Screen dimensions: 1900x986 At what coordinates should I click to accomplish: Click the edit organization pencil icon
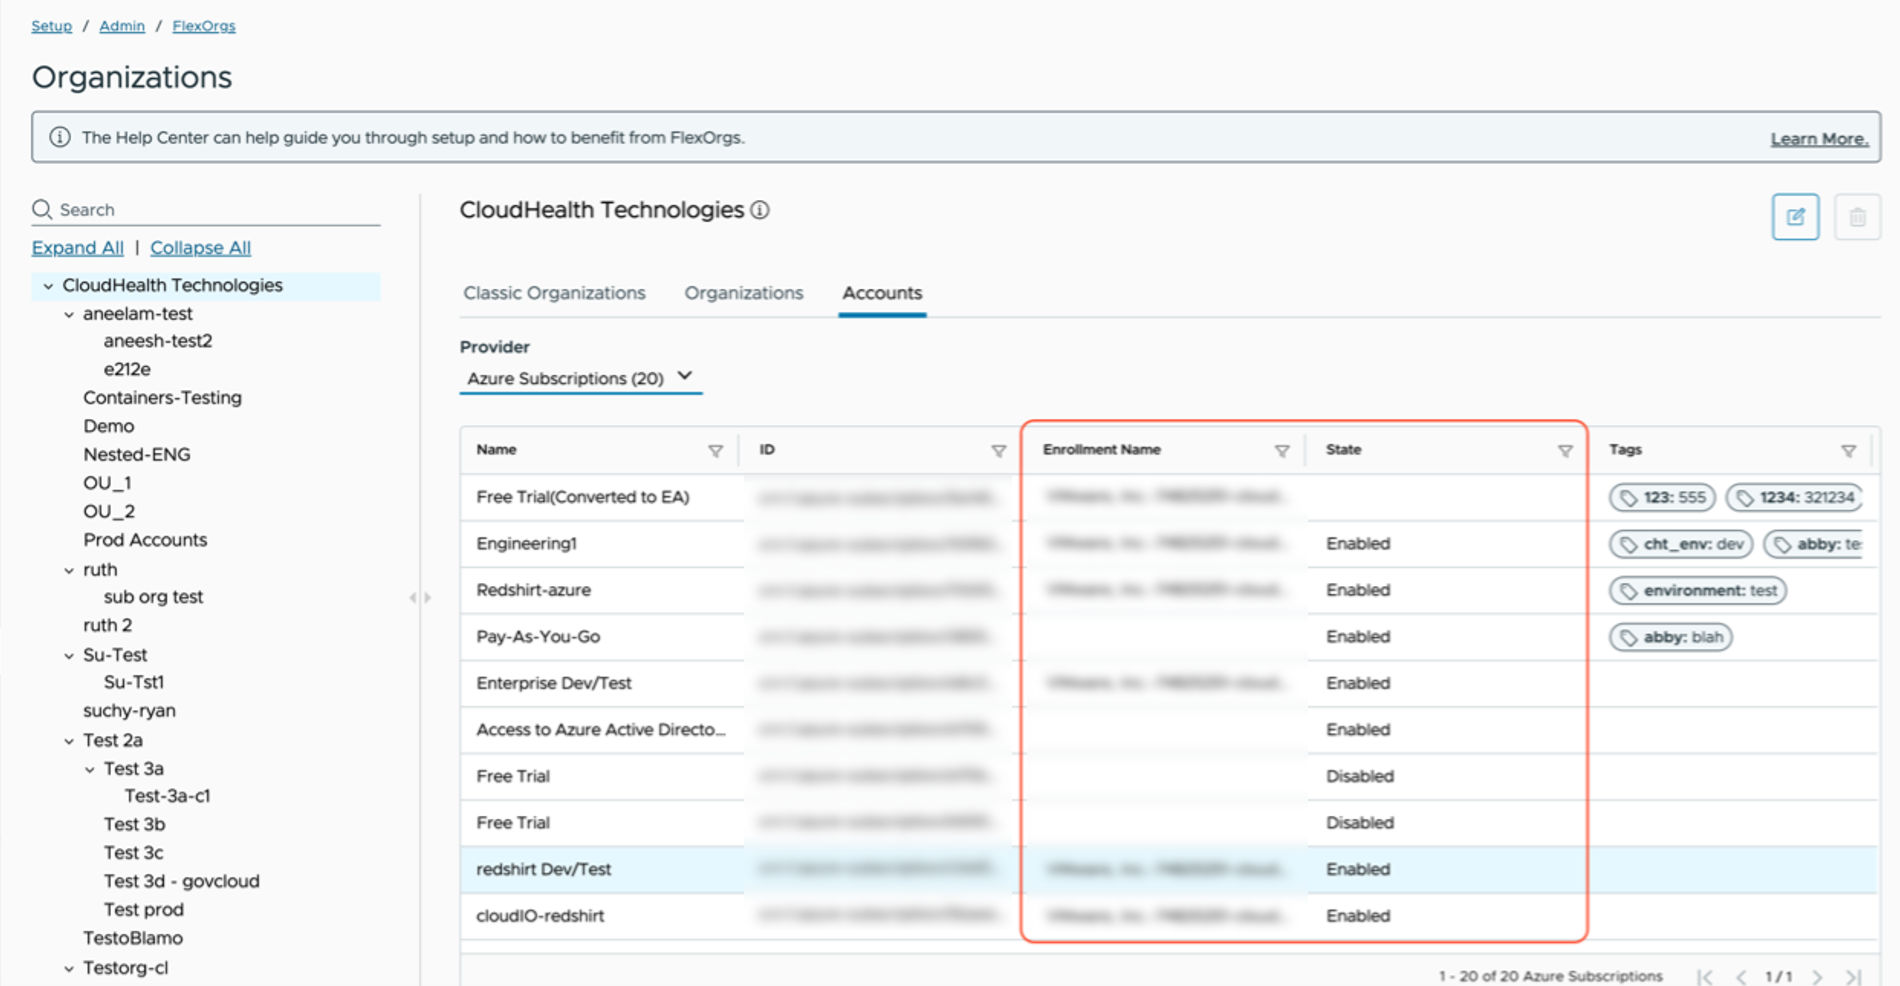1795,217
